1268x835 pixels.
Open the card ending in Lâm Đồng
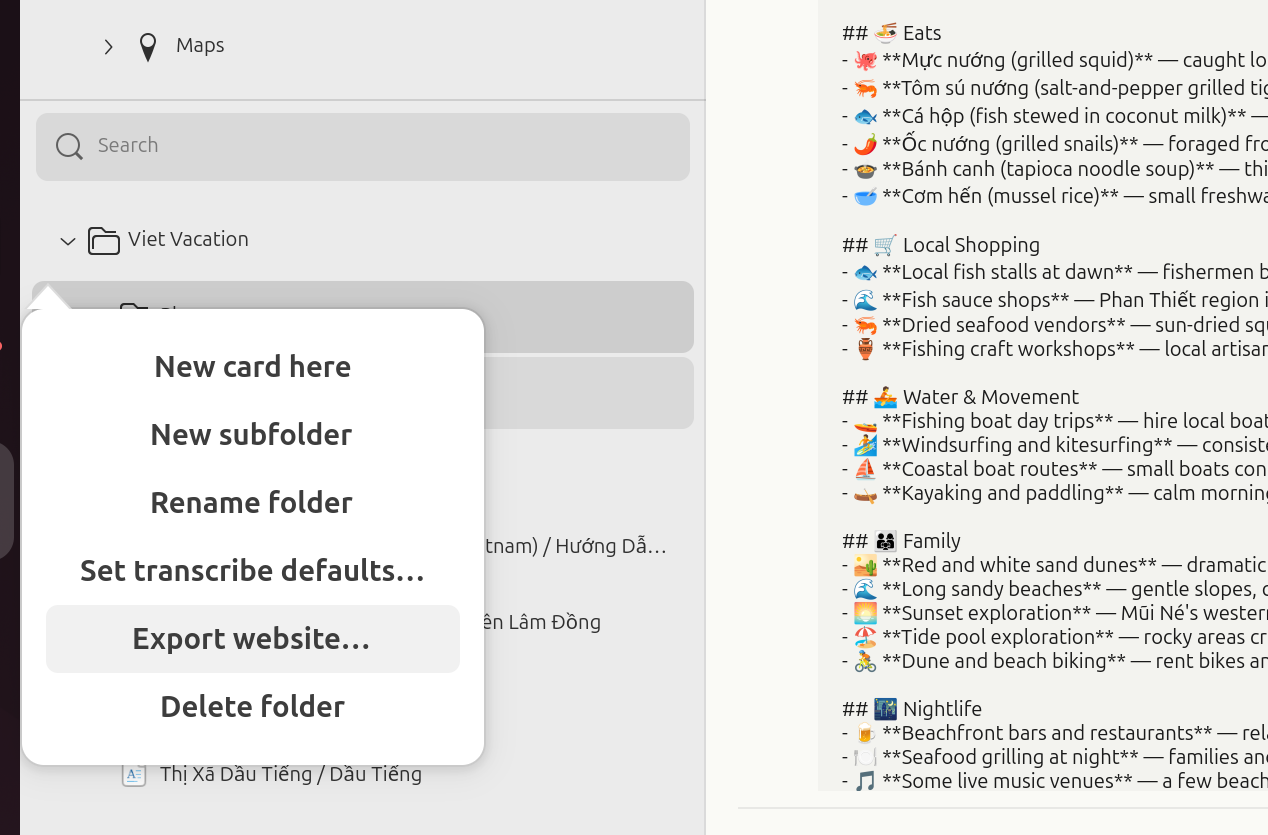pos(542,622)
